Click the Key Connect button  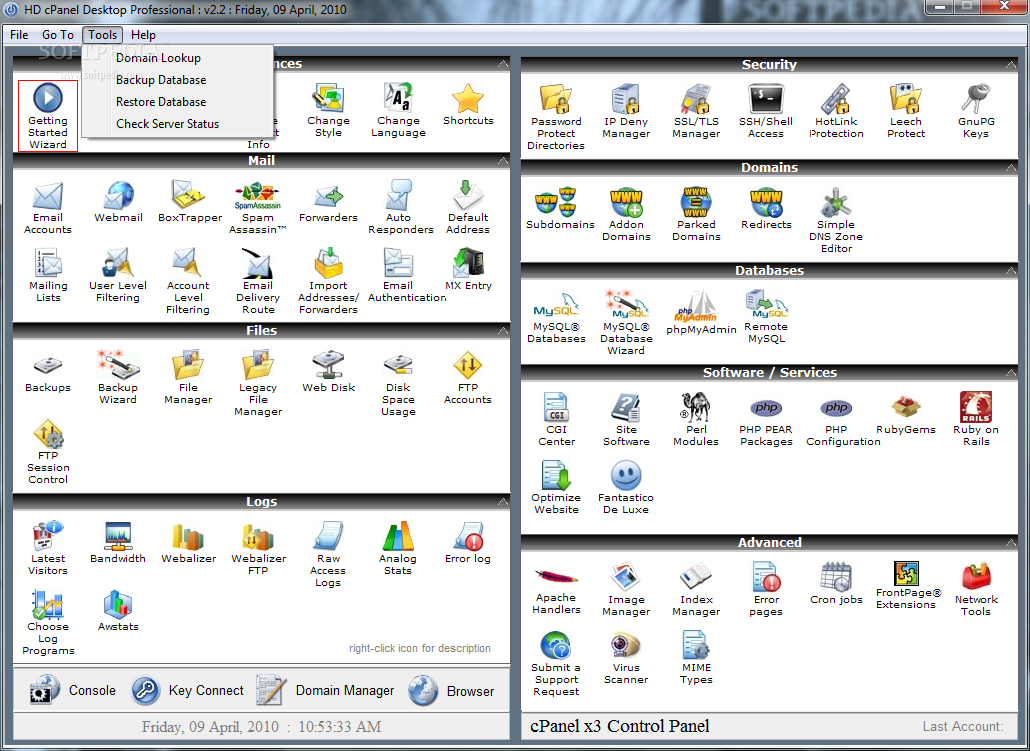(187, 691)
